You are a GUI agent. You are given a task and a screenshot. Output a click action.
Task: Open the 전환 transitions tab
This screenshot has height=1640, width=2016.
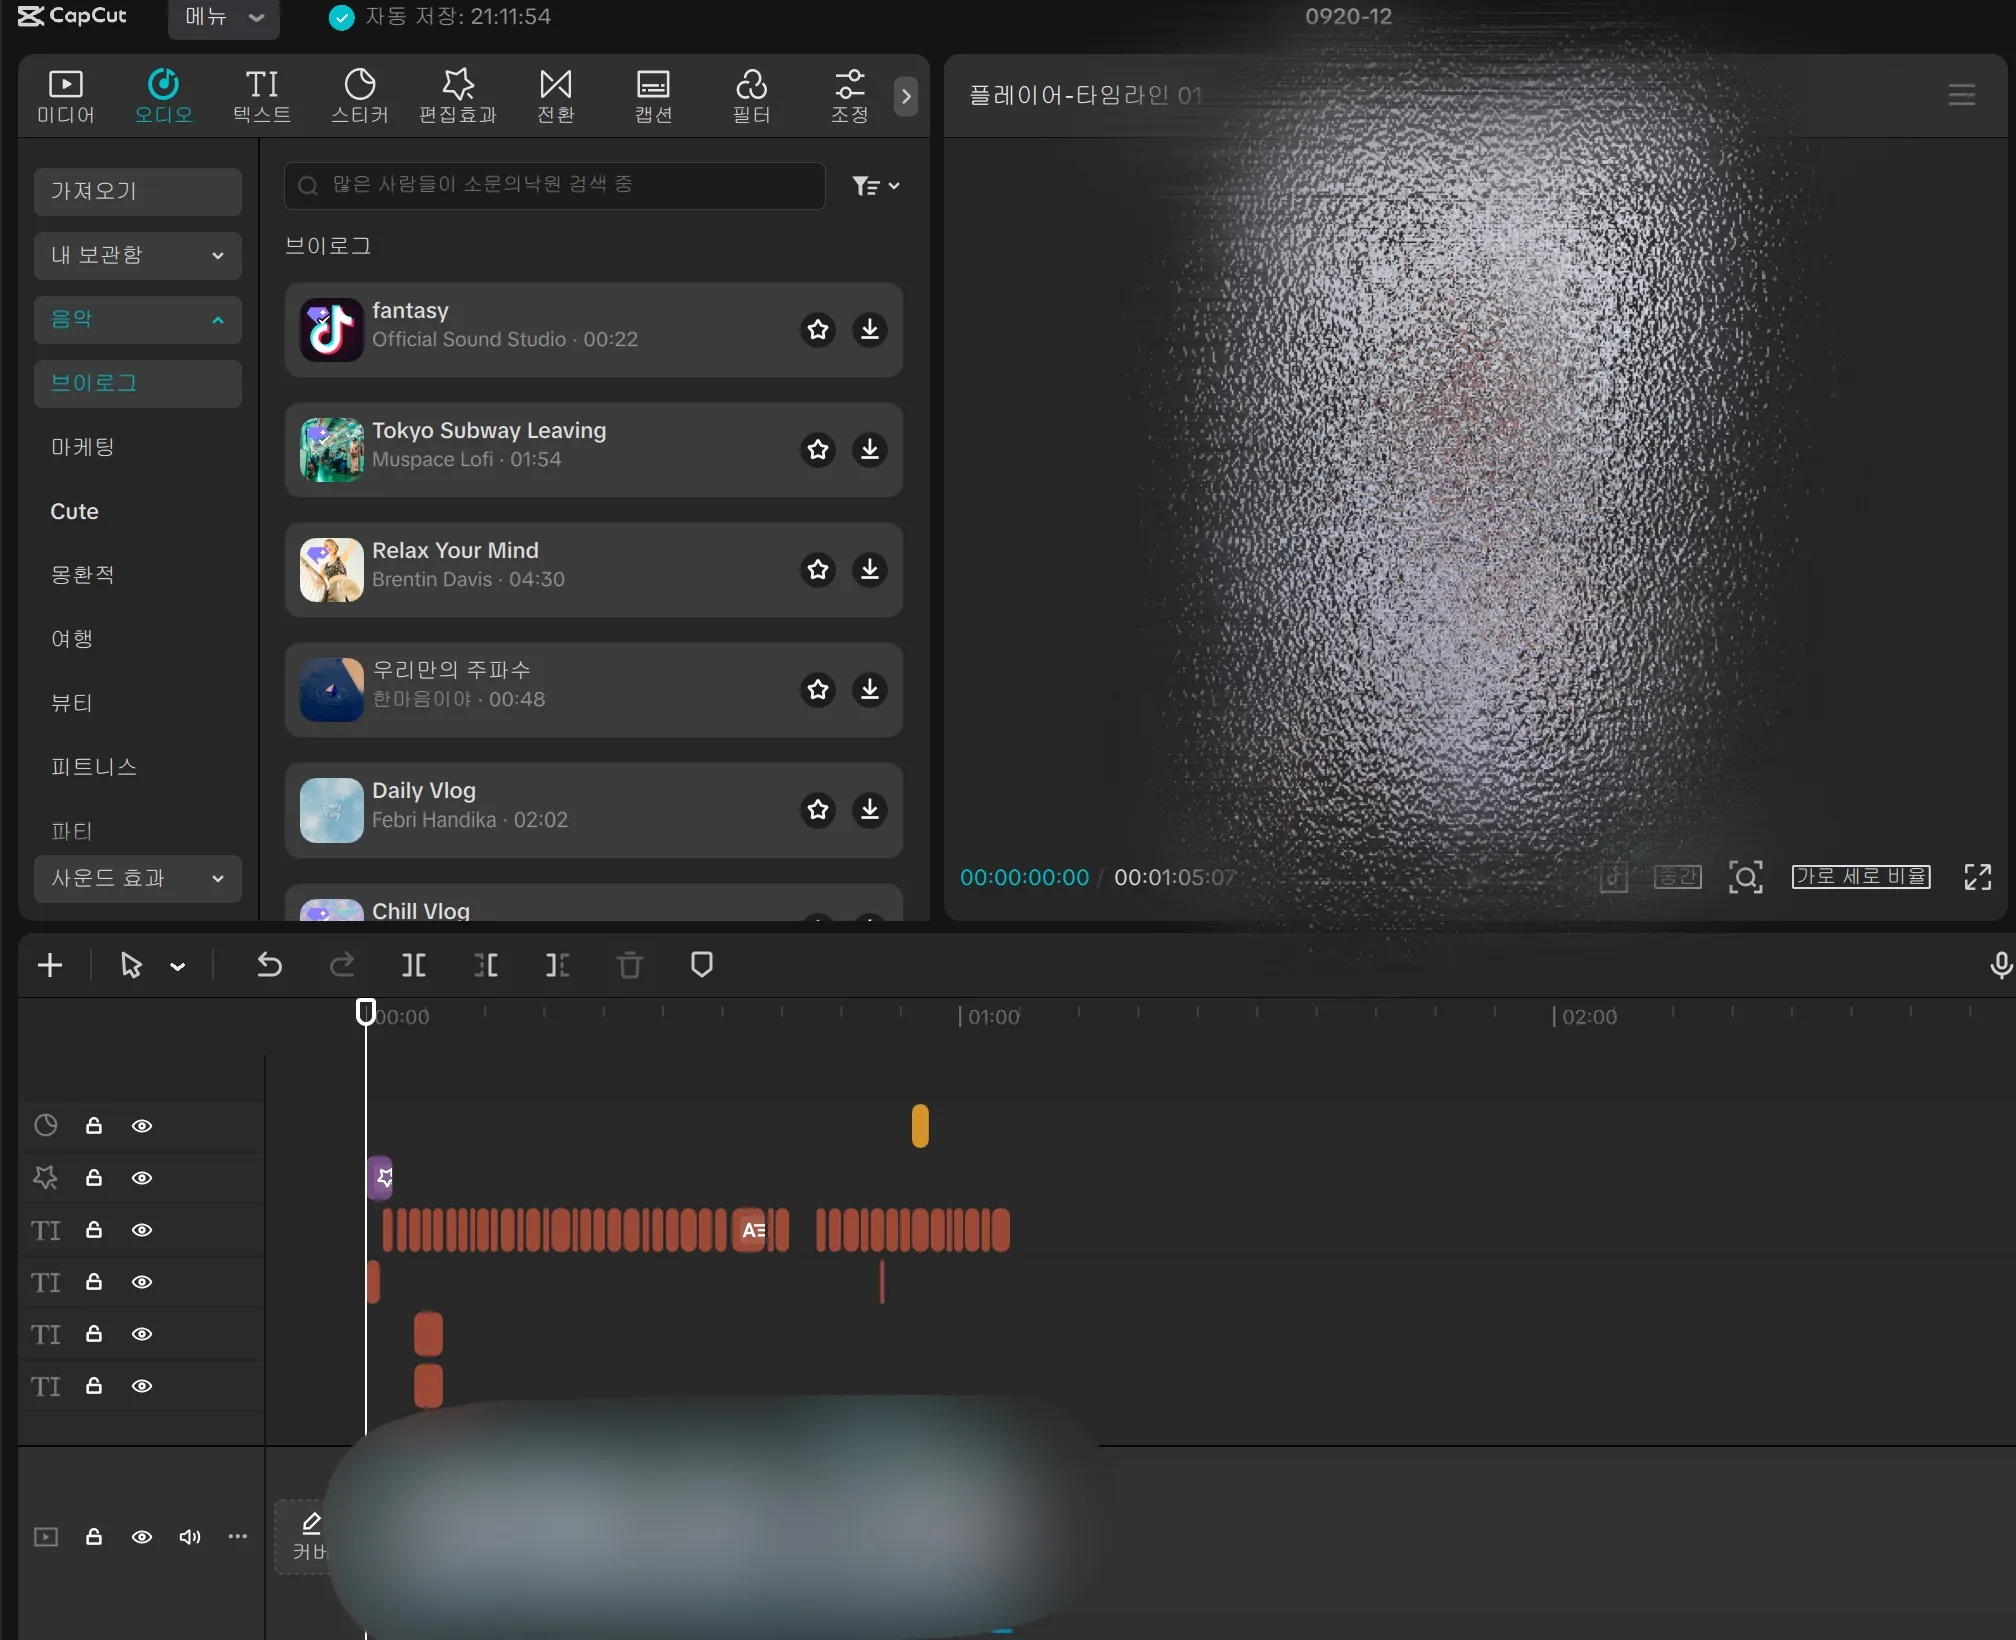pos(555,97)
